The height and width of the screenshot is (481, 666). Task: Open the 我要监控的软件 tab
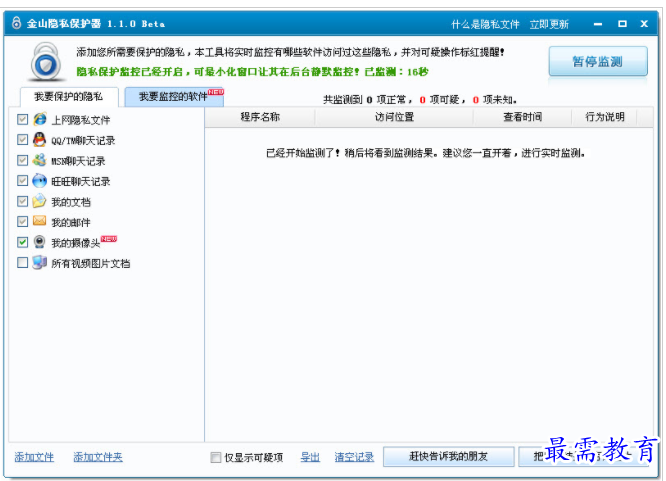click(174, 97)
